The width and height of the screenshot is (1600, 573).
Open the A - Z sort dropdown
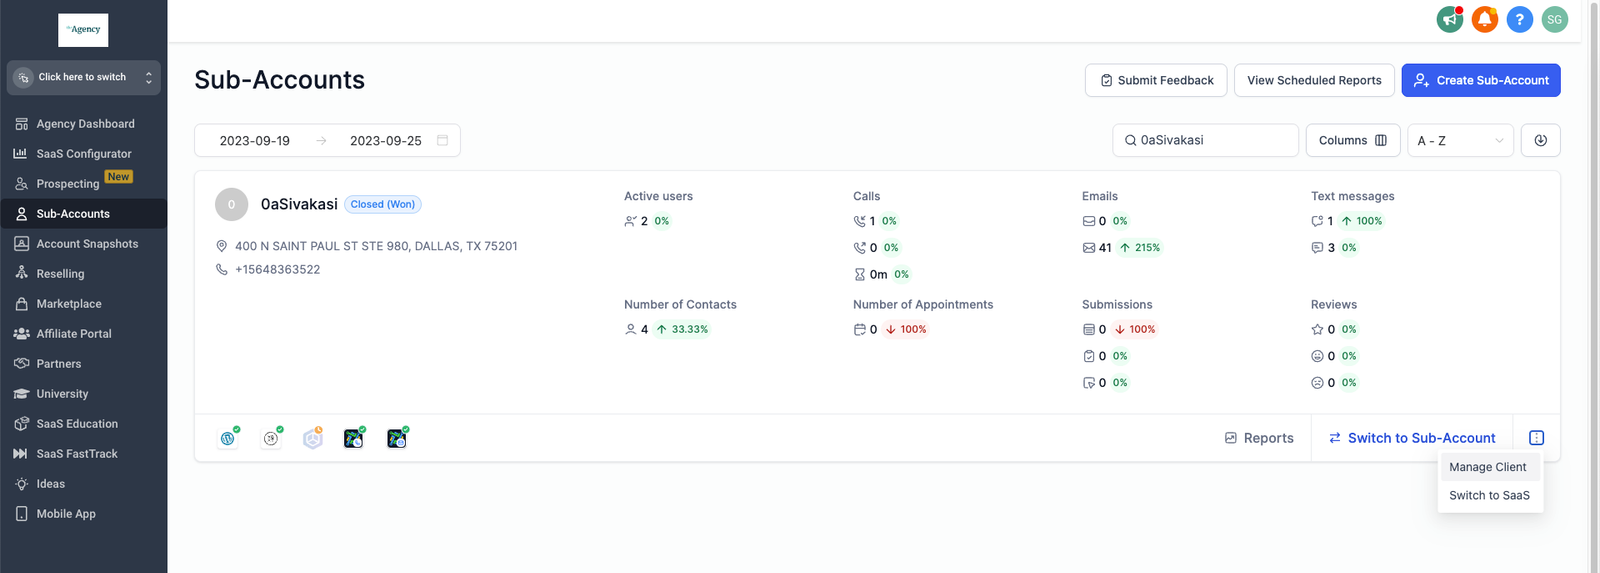pyautogui.click(x=1460, y=141)
